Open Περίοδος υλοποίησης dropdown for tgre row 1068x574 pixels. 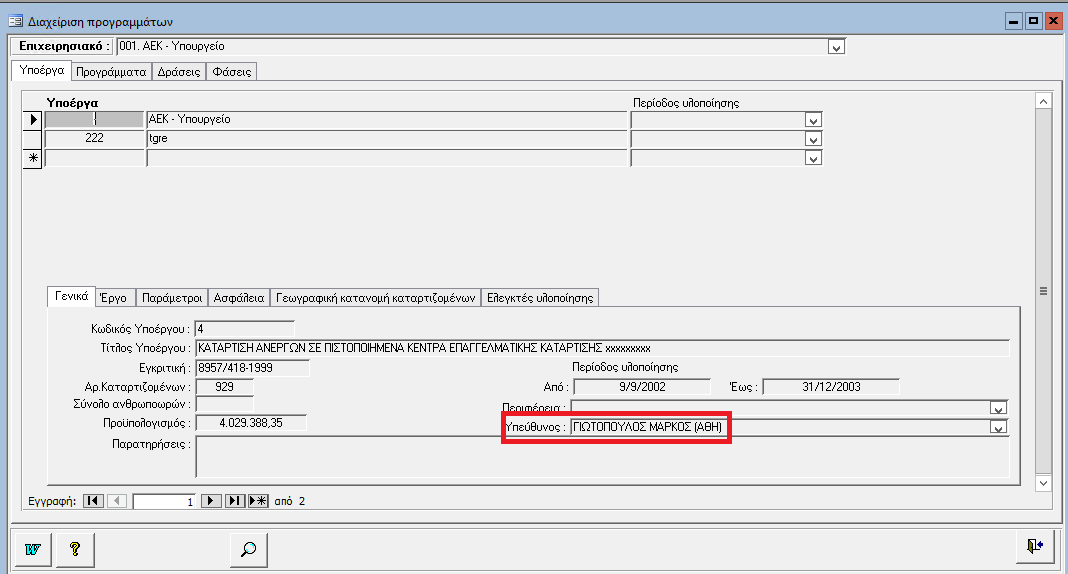coord(813,139)
